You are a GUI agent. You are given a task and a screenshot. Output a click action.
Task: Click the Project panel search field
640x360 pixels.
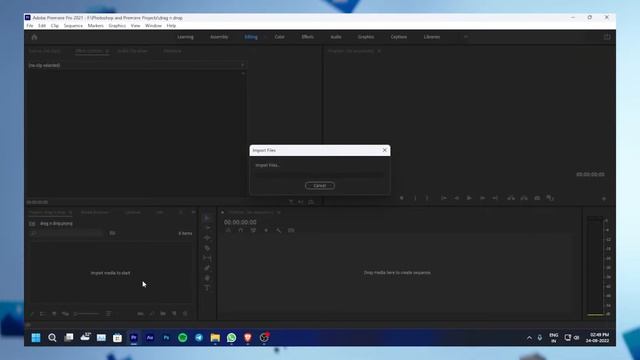point(67,233)
